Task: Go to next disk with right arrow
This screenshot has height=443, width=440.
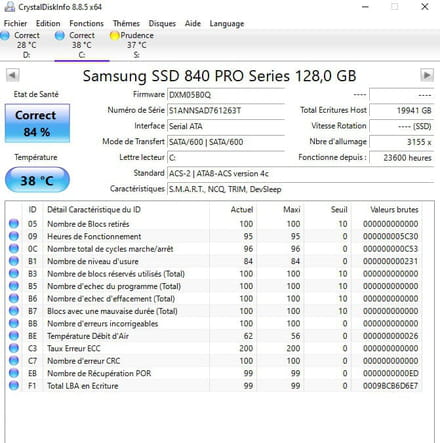Action: coord(427,75)
